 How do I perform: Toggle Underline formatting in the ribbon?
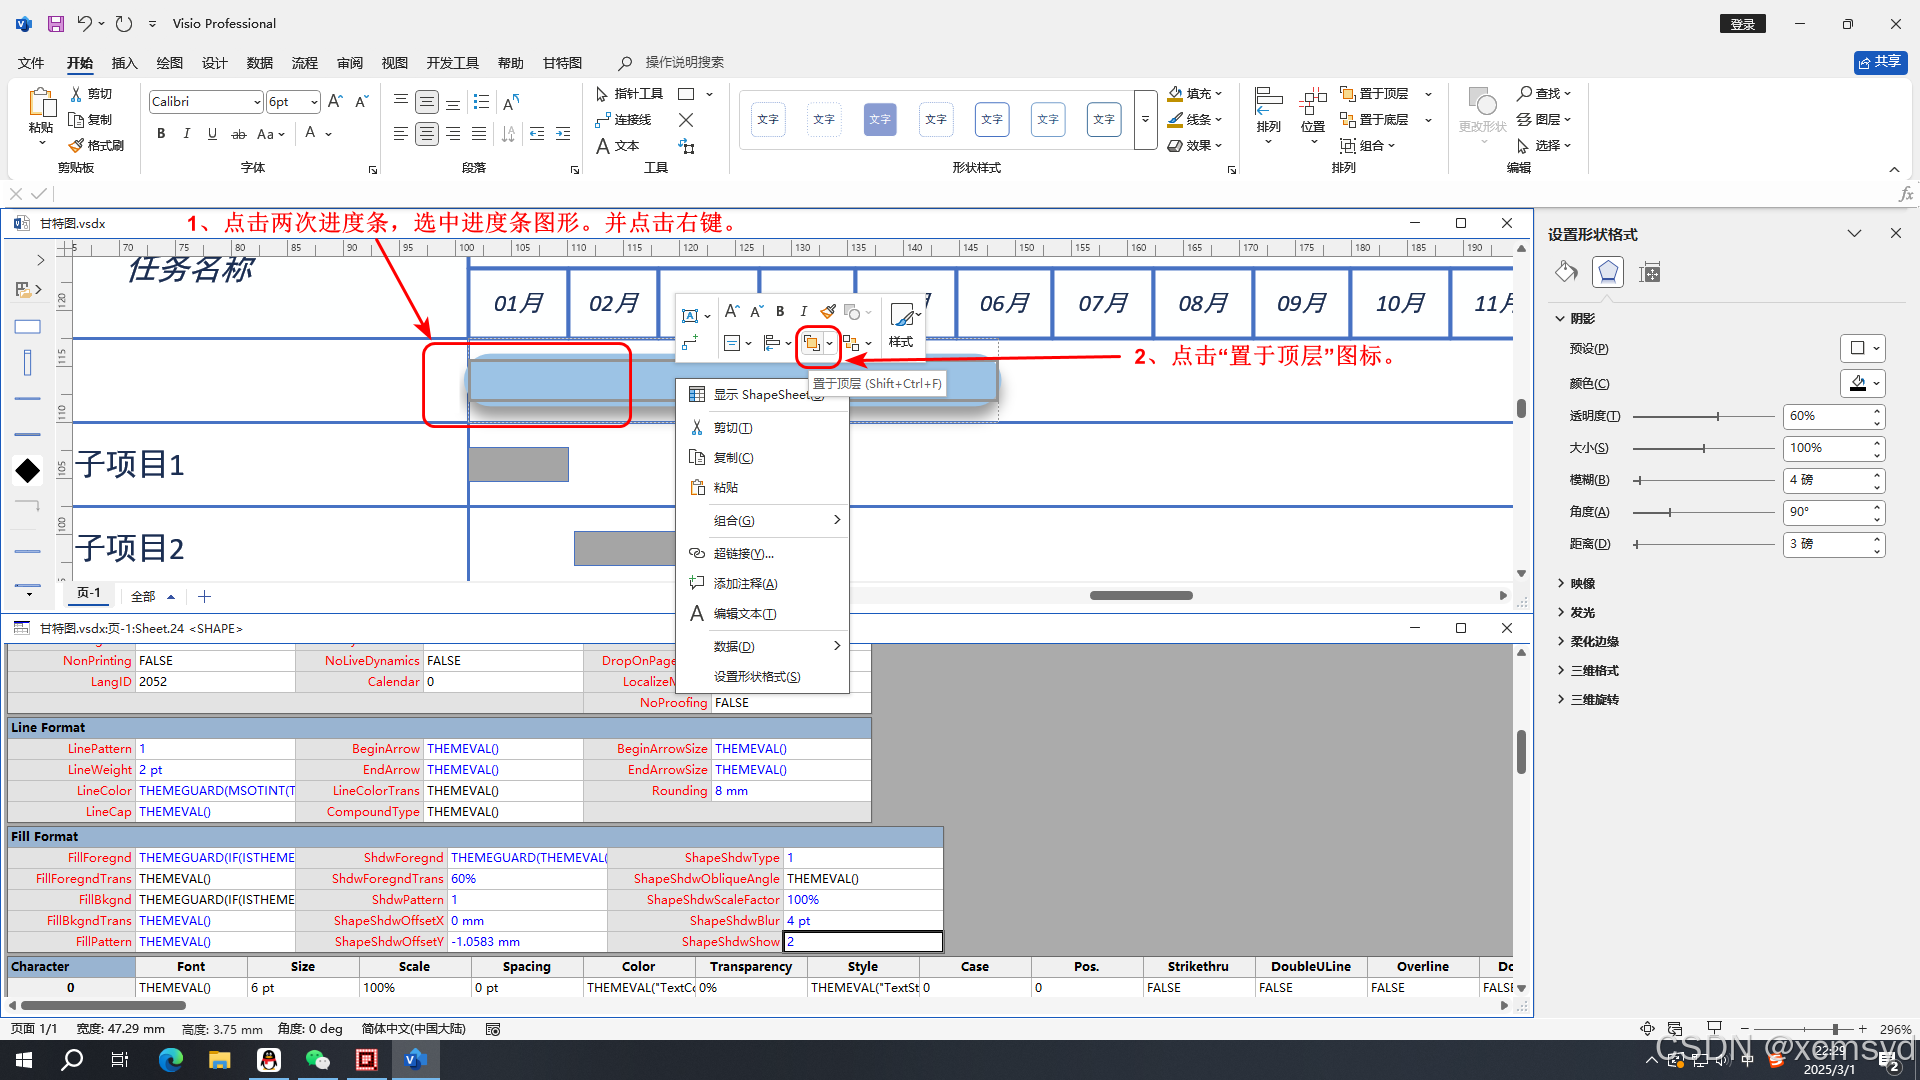tap(212, 133)
